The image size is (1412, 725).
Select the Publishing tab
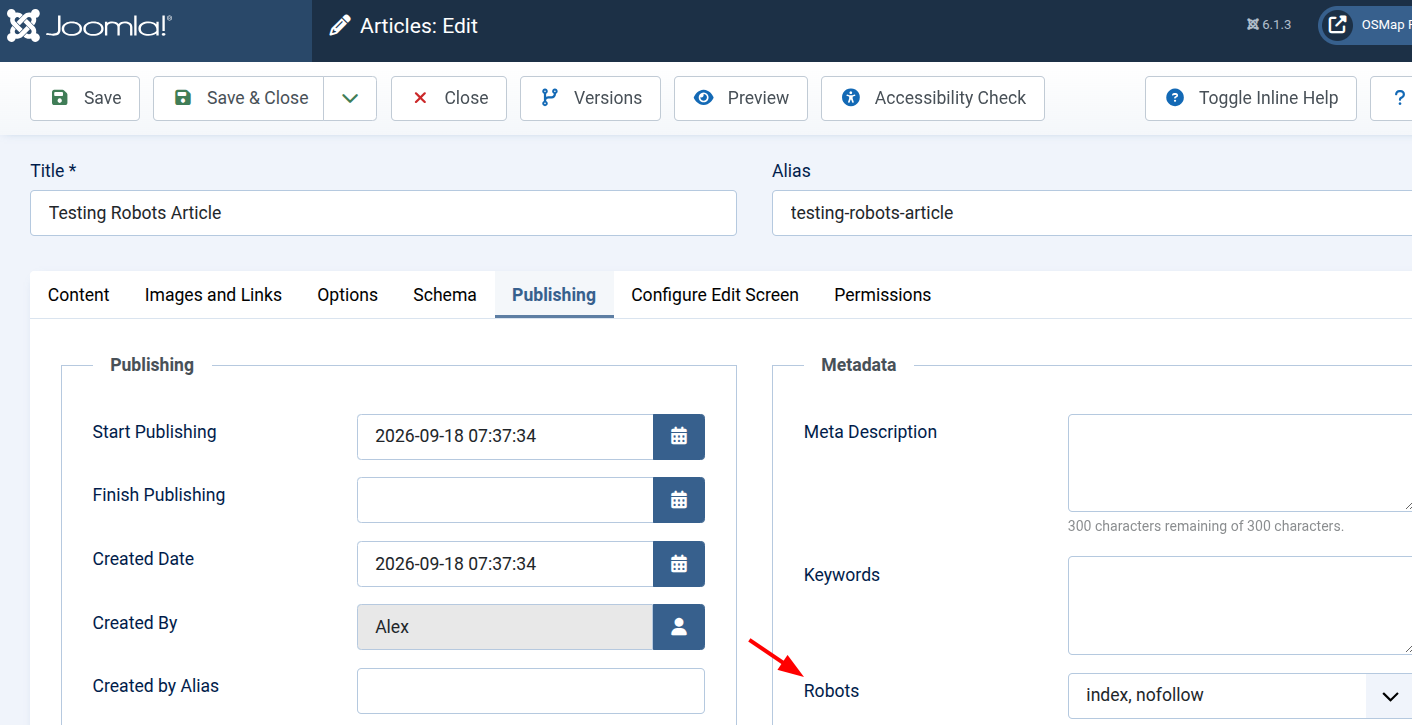pyautogui.click(x=554, y=295)
